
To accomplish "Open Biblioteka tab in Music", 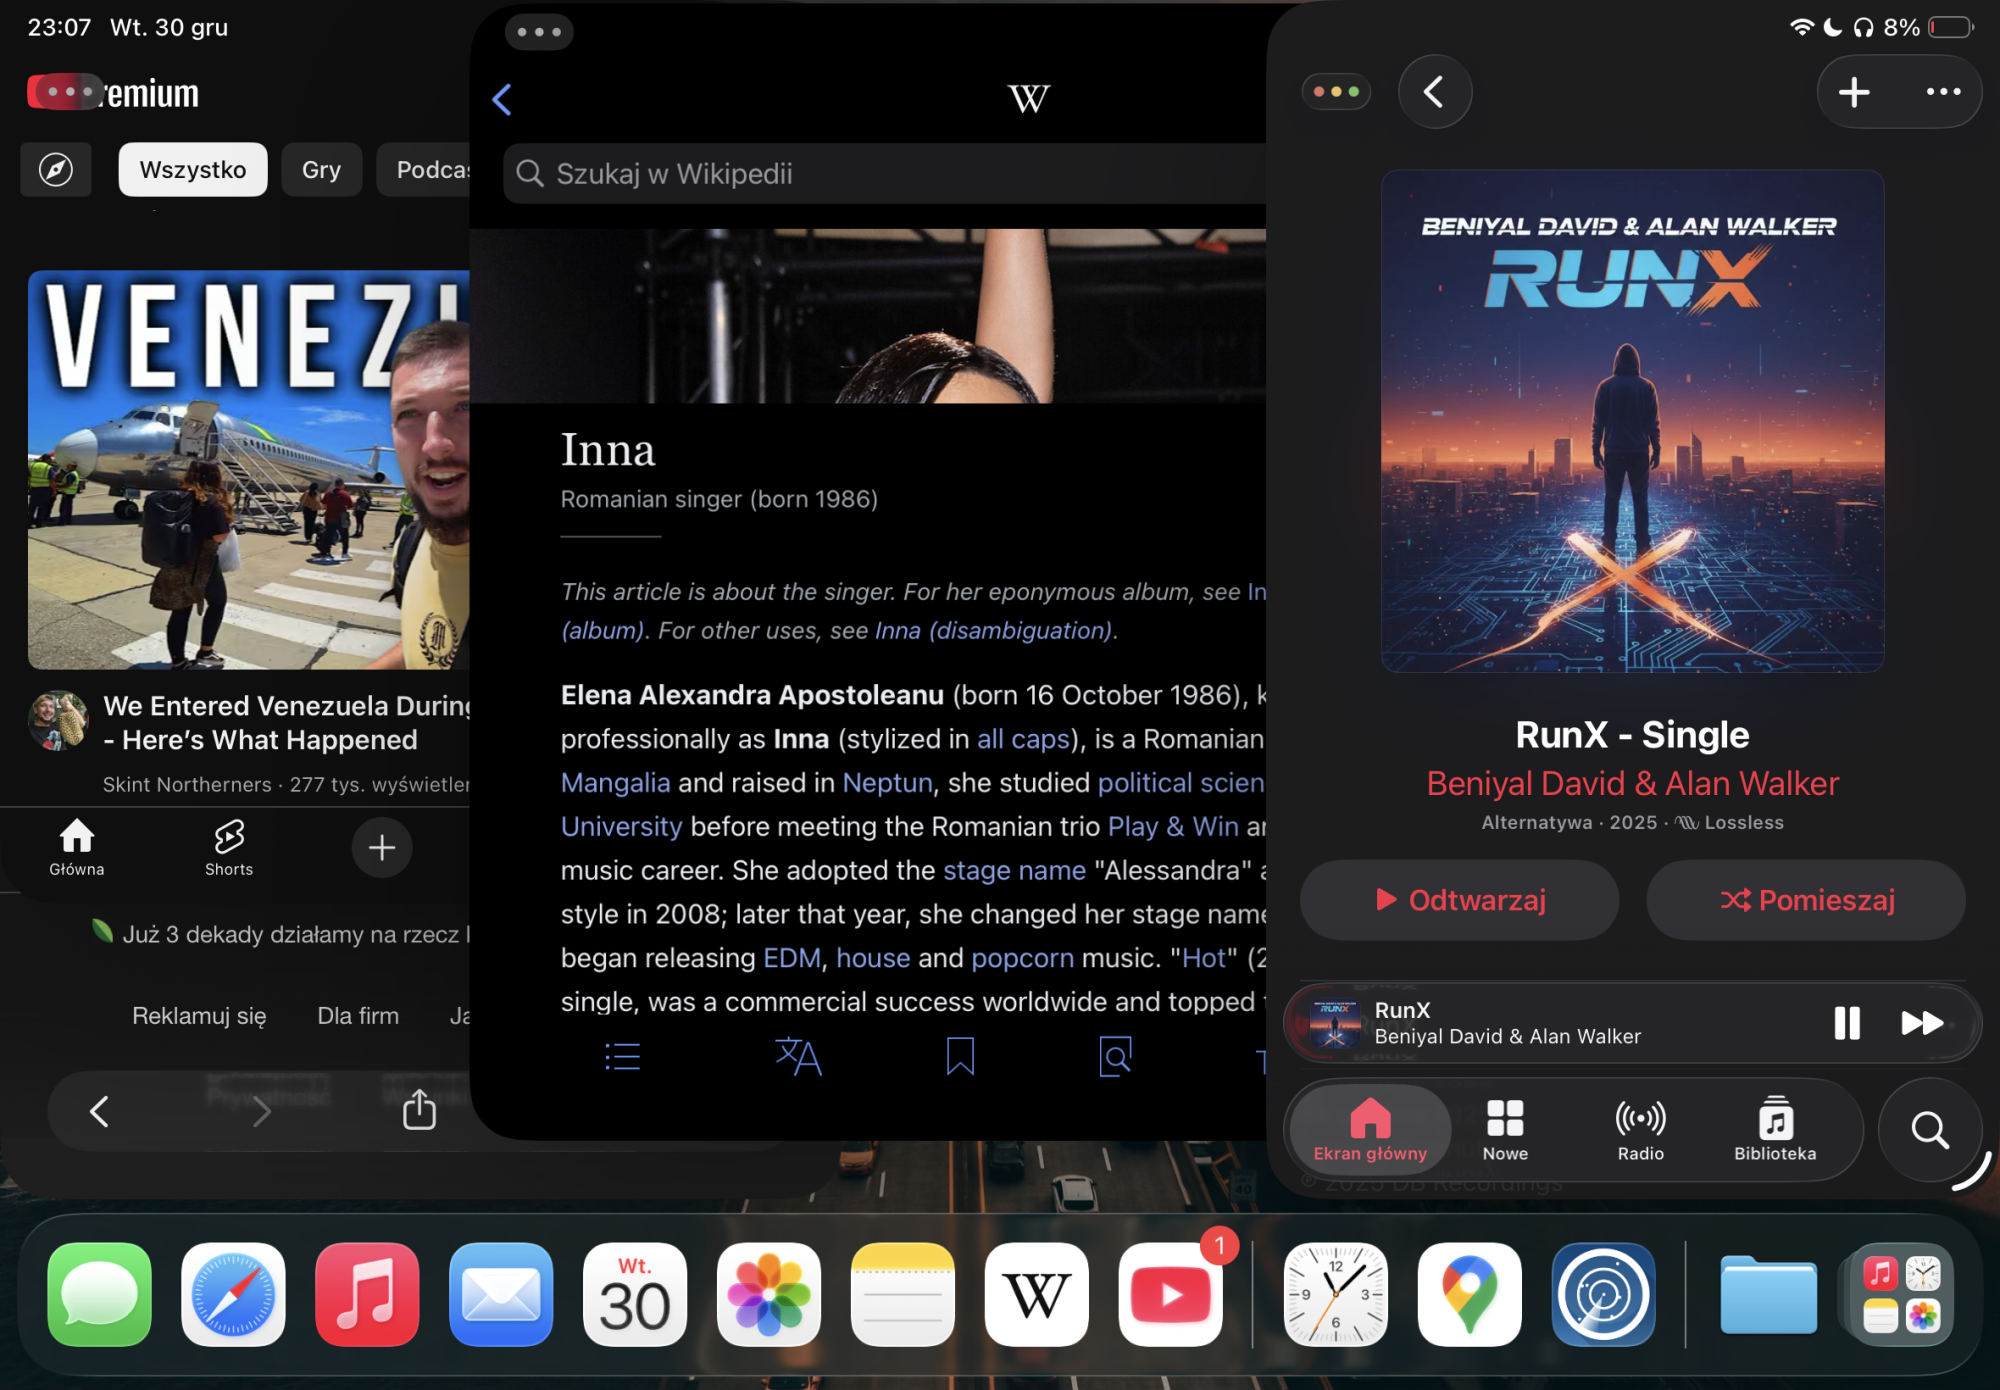I will (1775, 1130).
